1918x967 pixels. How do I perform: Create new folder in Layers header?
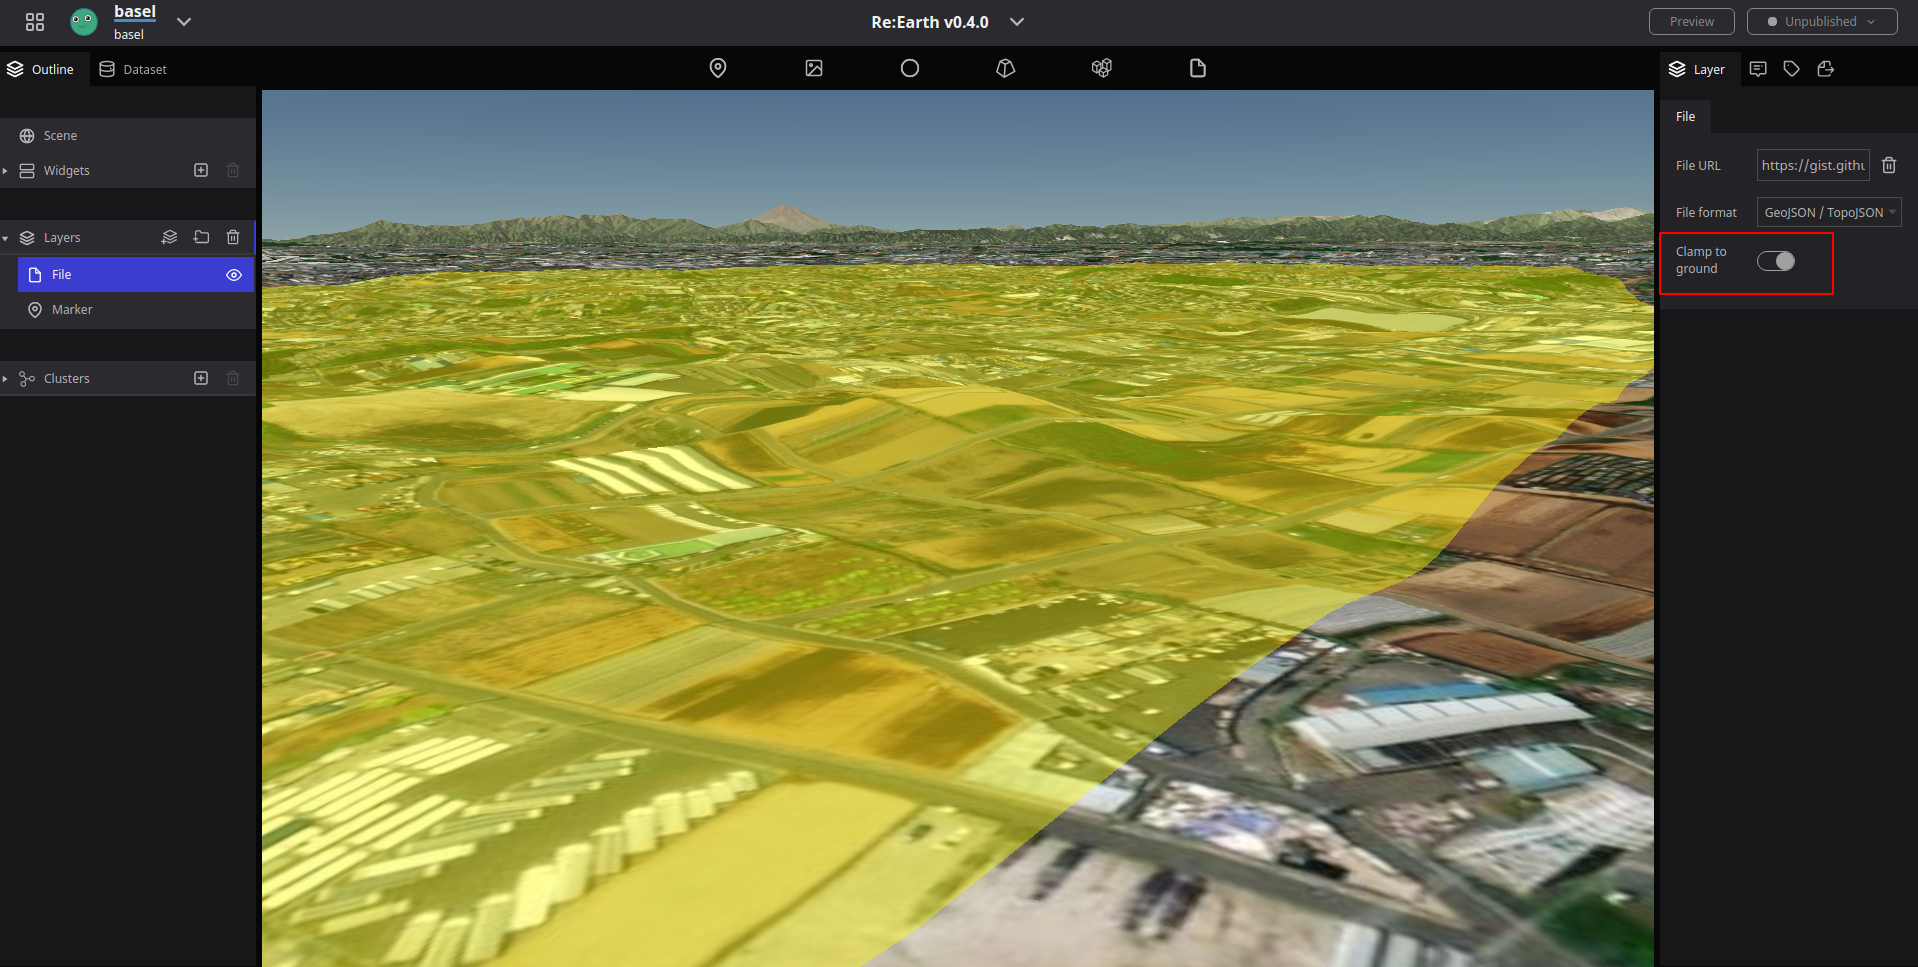coord(201,237)
